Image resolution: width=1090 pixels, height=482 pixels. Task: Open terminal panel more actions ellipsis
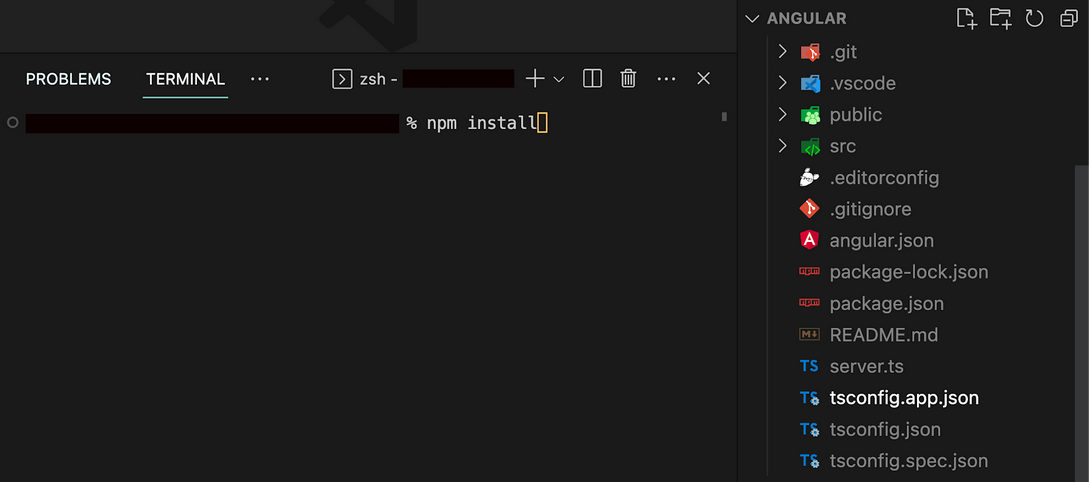click(666, 79)
